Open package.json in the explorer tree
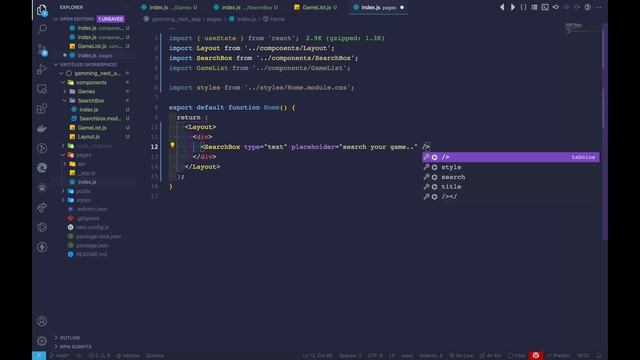This screenshot has height=360, width=640. point(92,245)
